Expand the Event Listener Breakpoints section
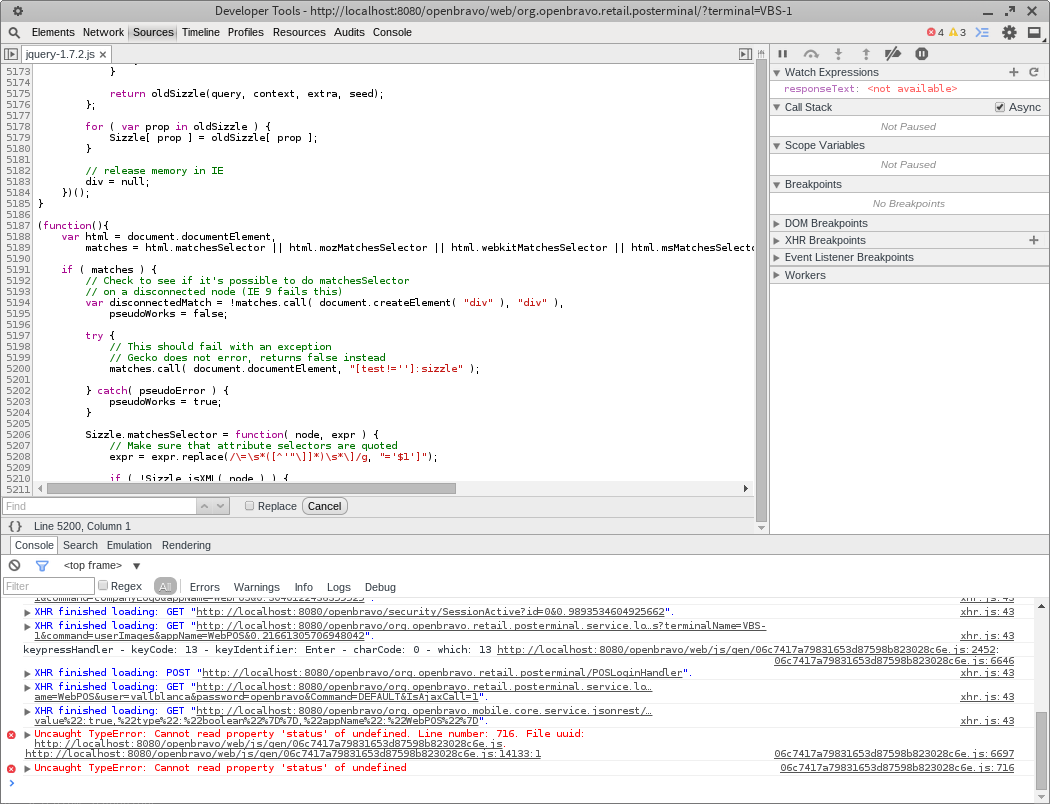The height and width of the screenshot is (804, 1050). 849,257
